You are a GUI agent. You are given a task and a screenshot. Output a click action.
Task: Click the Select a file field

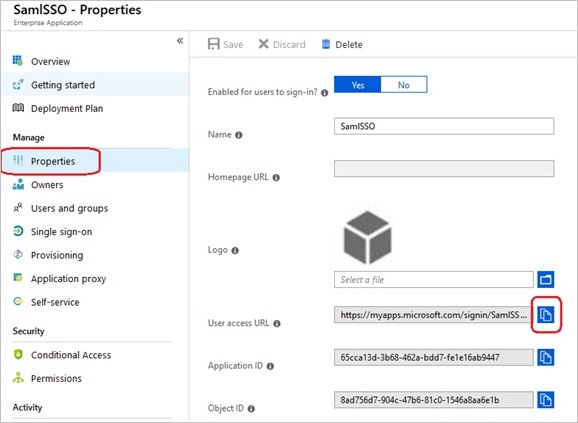coord(434,279)
